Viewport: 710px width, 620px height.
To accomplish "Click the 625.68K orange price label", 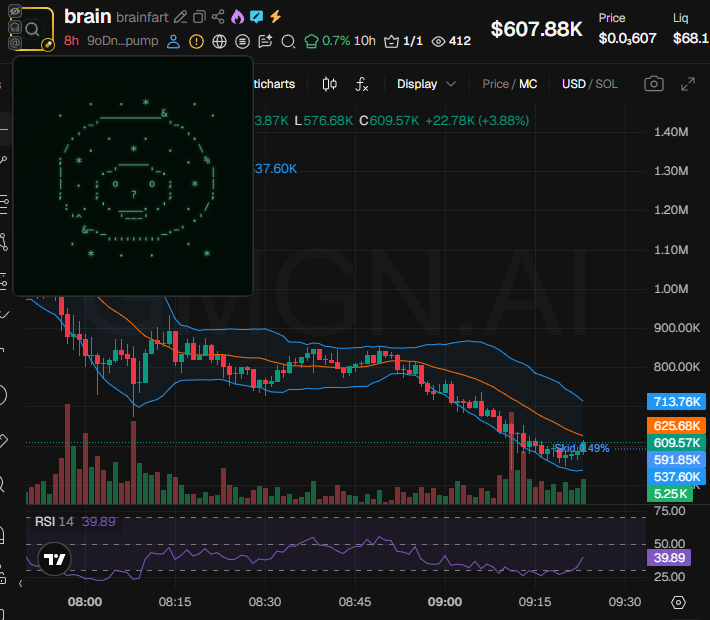I will tap(676, 426).
